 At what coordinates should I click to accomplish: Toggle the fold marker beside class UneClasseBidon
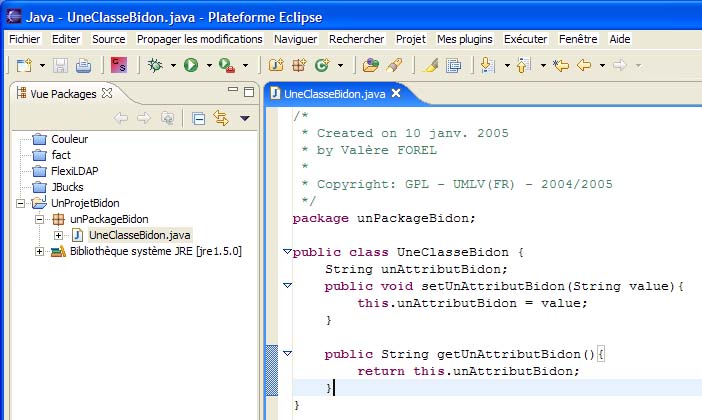point(287,251)
